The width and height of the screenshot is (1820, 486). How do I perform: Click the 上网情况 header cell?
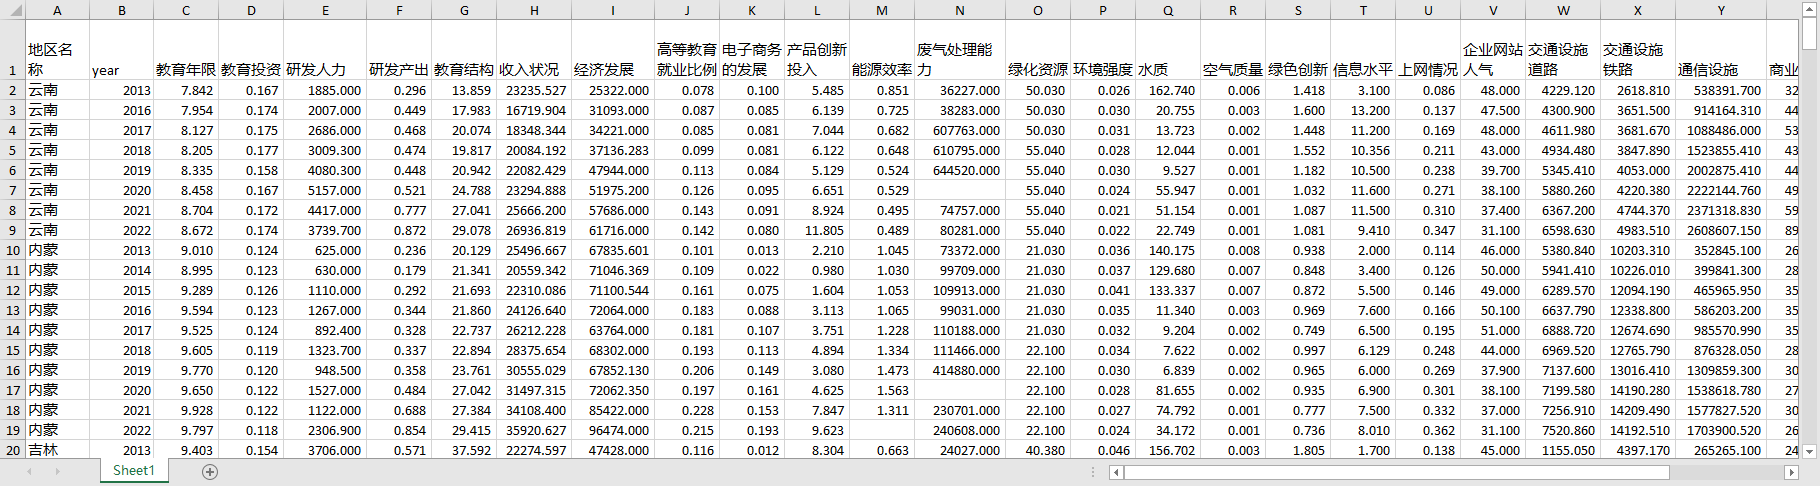tap(1428, 50)
